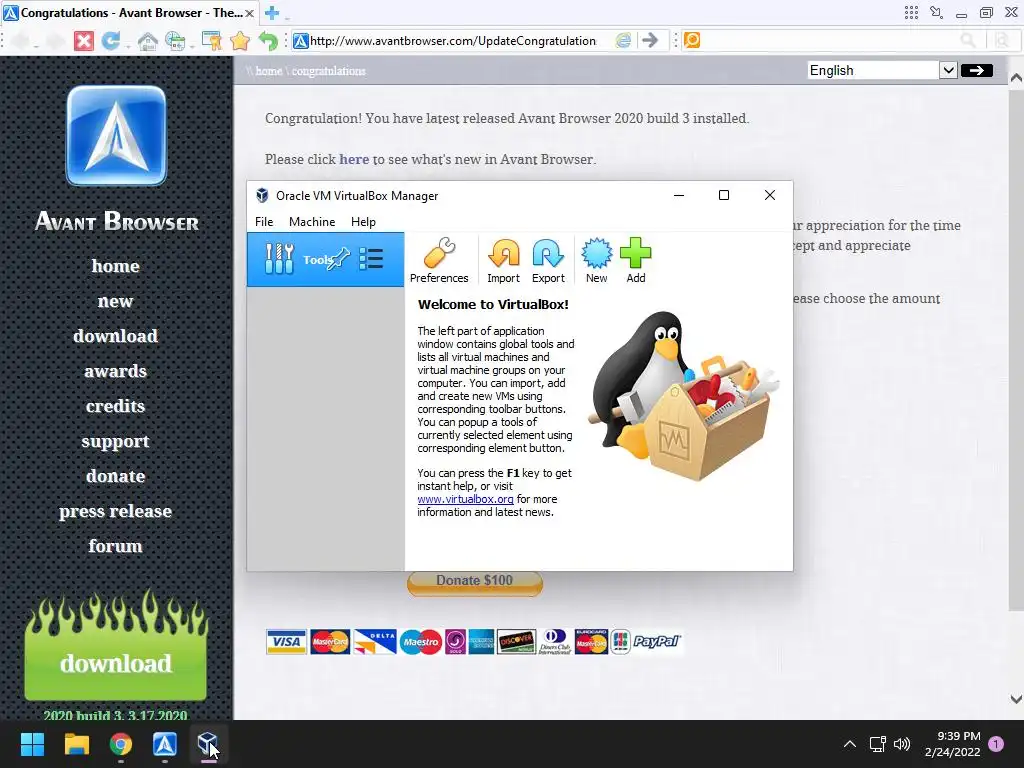The width and height of the screenshot is (1024, 768).
Task: Click VirtualBox icon in taskbar
Action: point(208,744)
